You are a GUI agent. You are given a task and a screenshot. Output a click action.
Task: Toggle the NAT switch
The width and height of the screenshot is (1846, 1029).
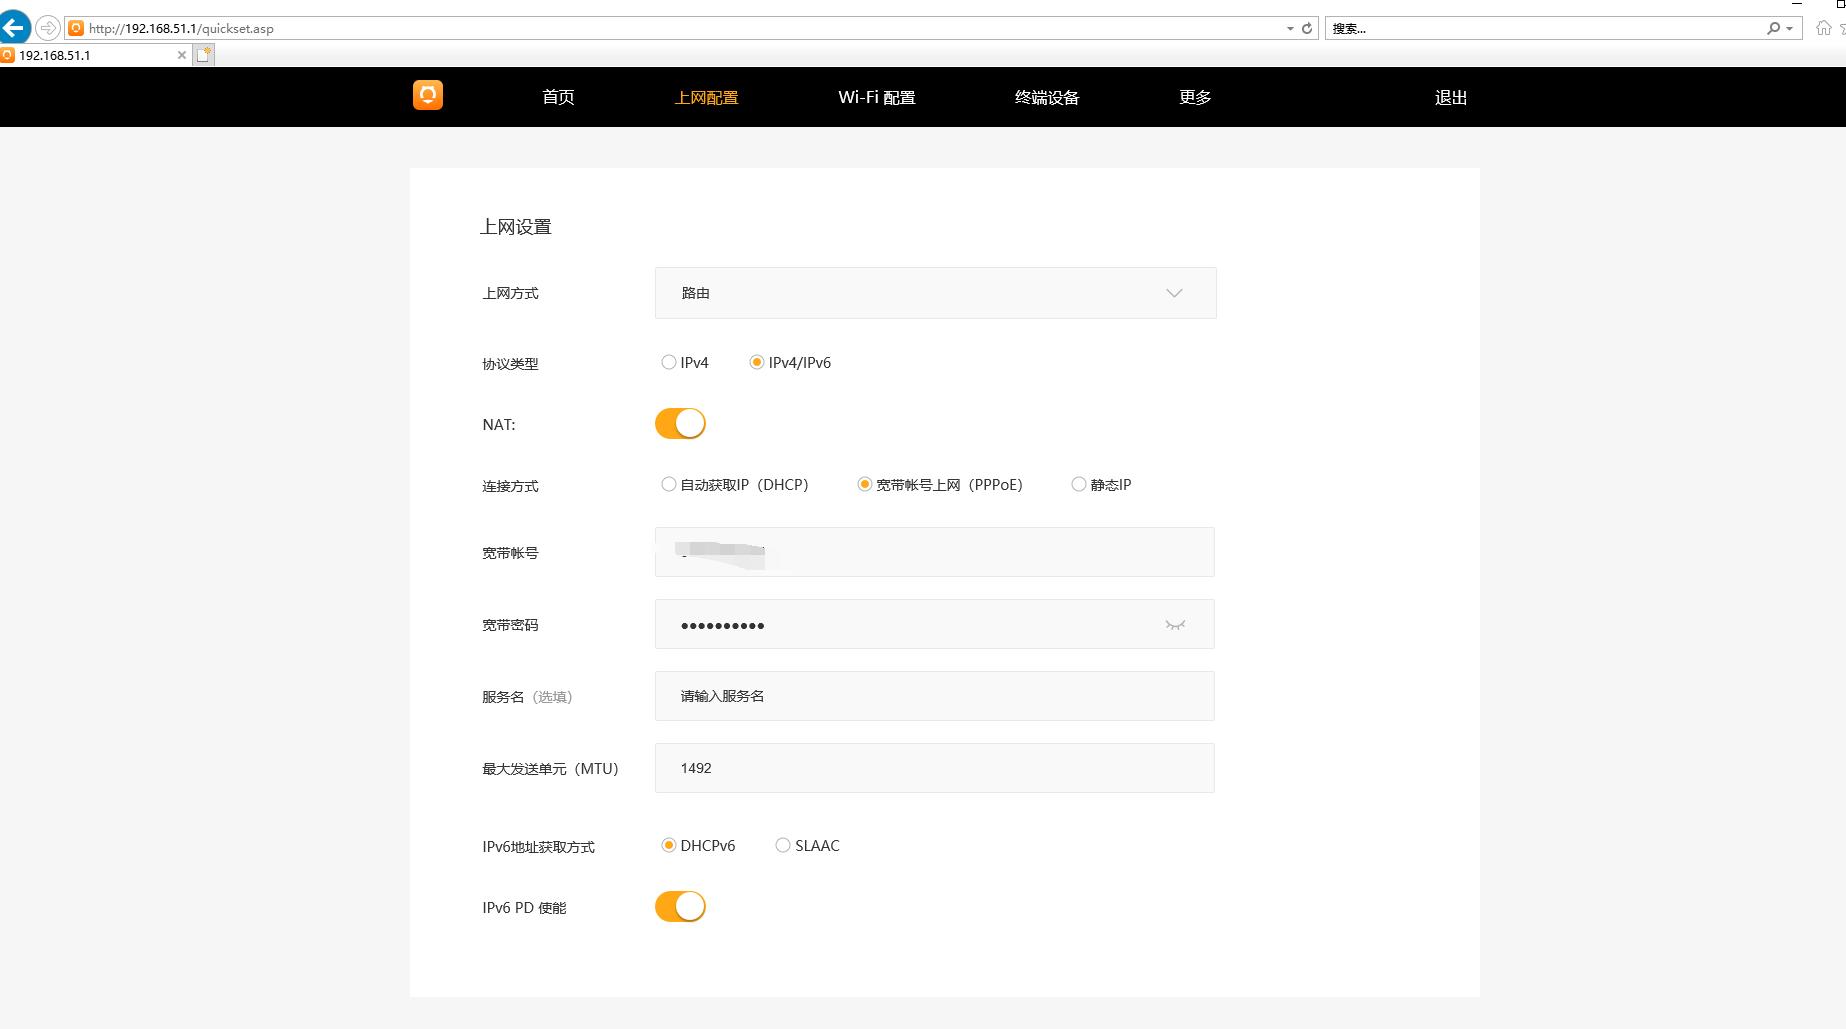(680, 424)
